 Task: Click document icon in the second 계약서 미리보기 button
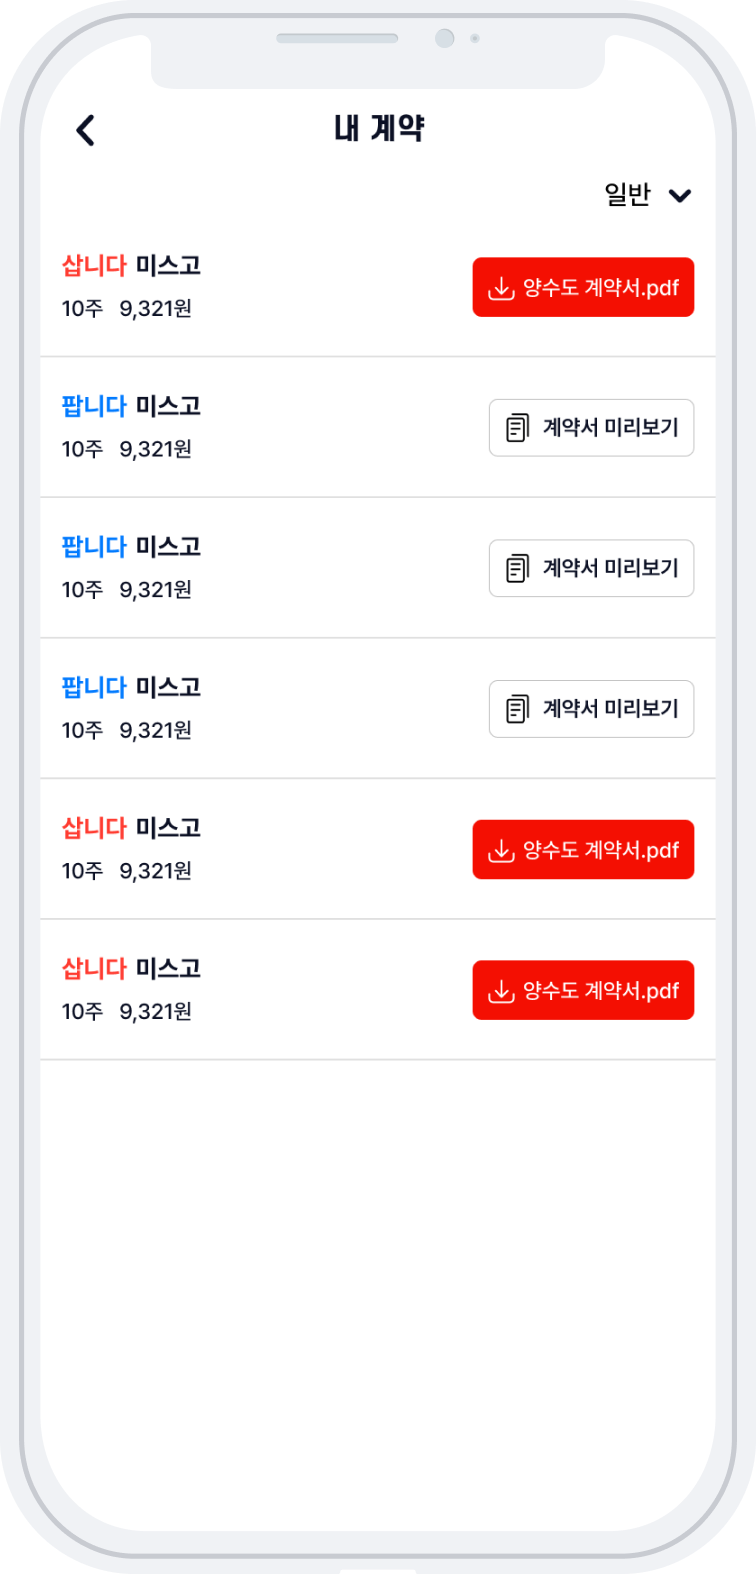pos(517,569)
